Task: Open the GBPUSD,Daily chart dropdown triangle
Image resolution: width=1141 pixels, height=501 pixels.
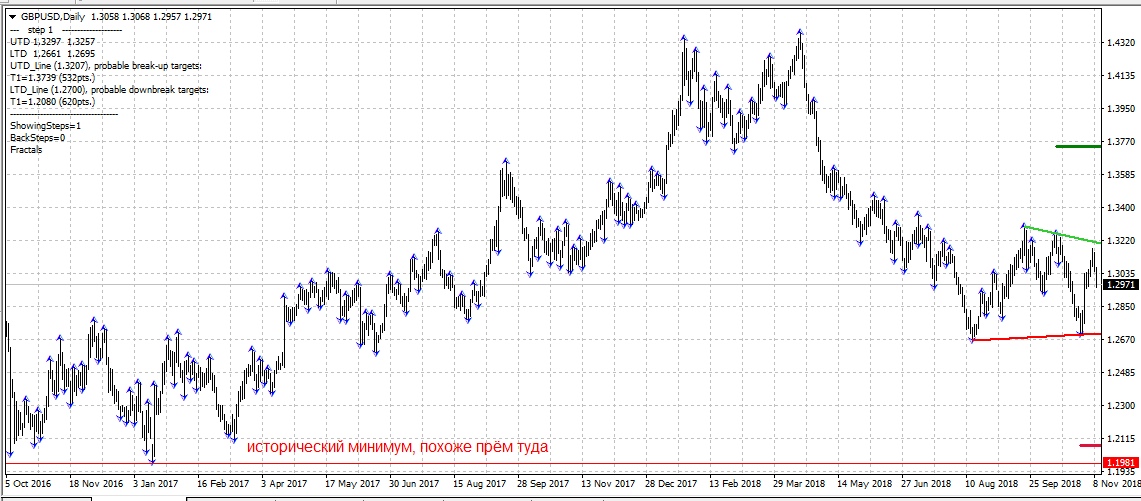Action: click(x=12, y=18)
